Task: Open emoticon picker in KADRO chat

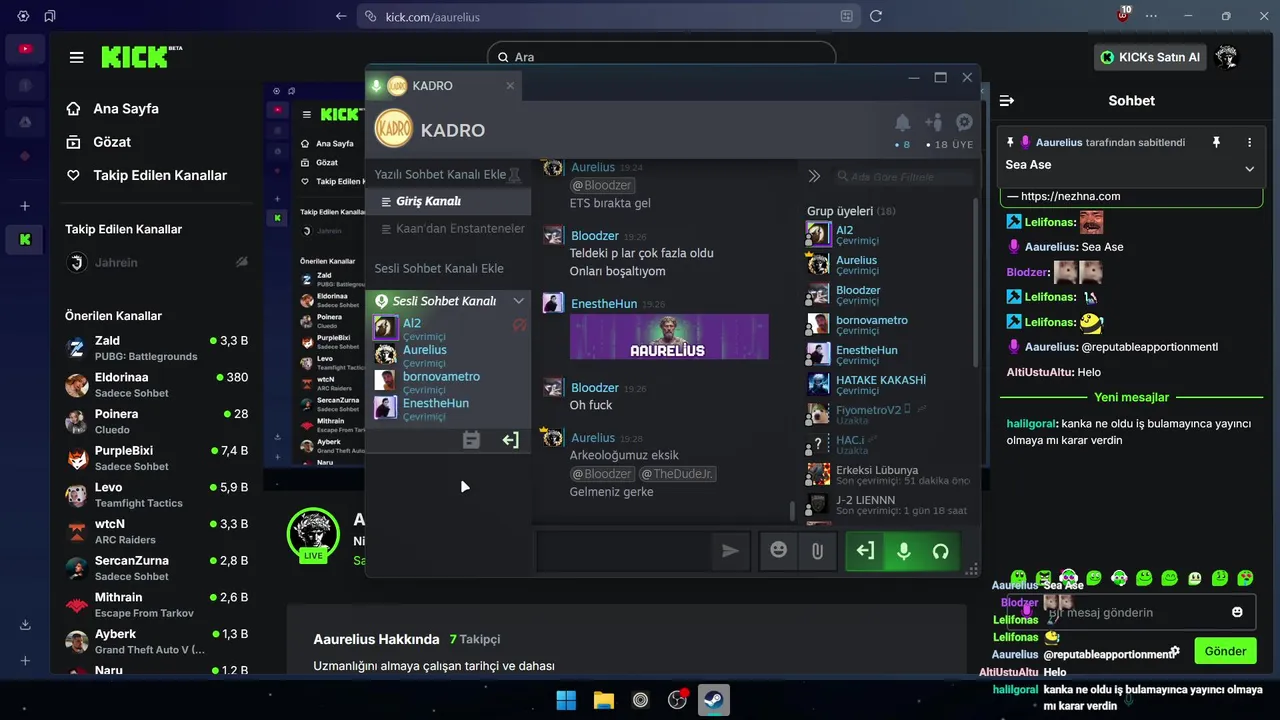Action: tap(778, 551)
